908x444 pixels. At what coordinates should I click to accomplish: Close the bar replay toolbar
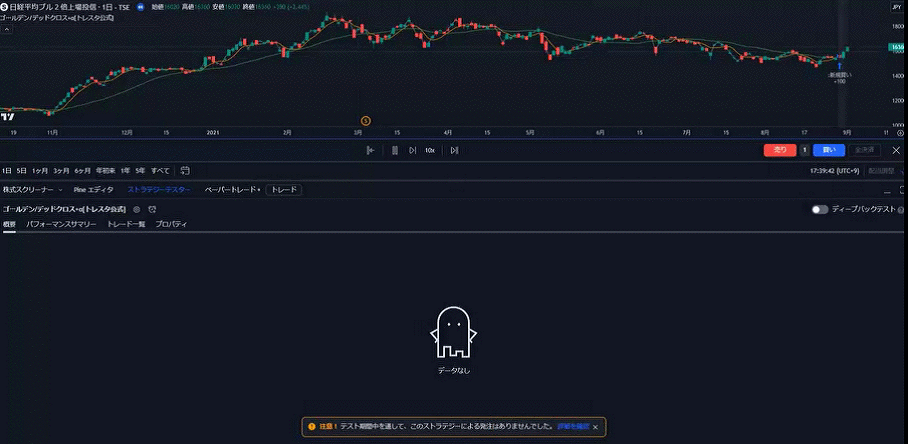point(896,150)
